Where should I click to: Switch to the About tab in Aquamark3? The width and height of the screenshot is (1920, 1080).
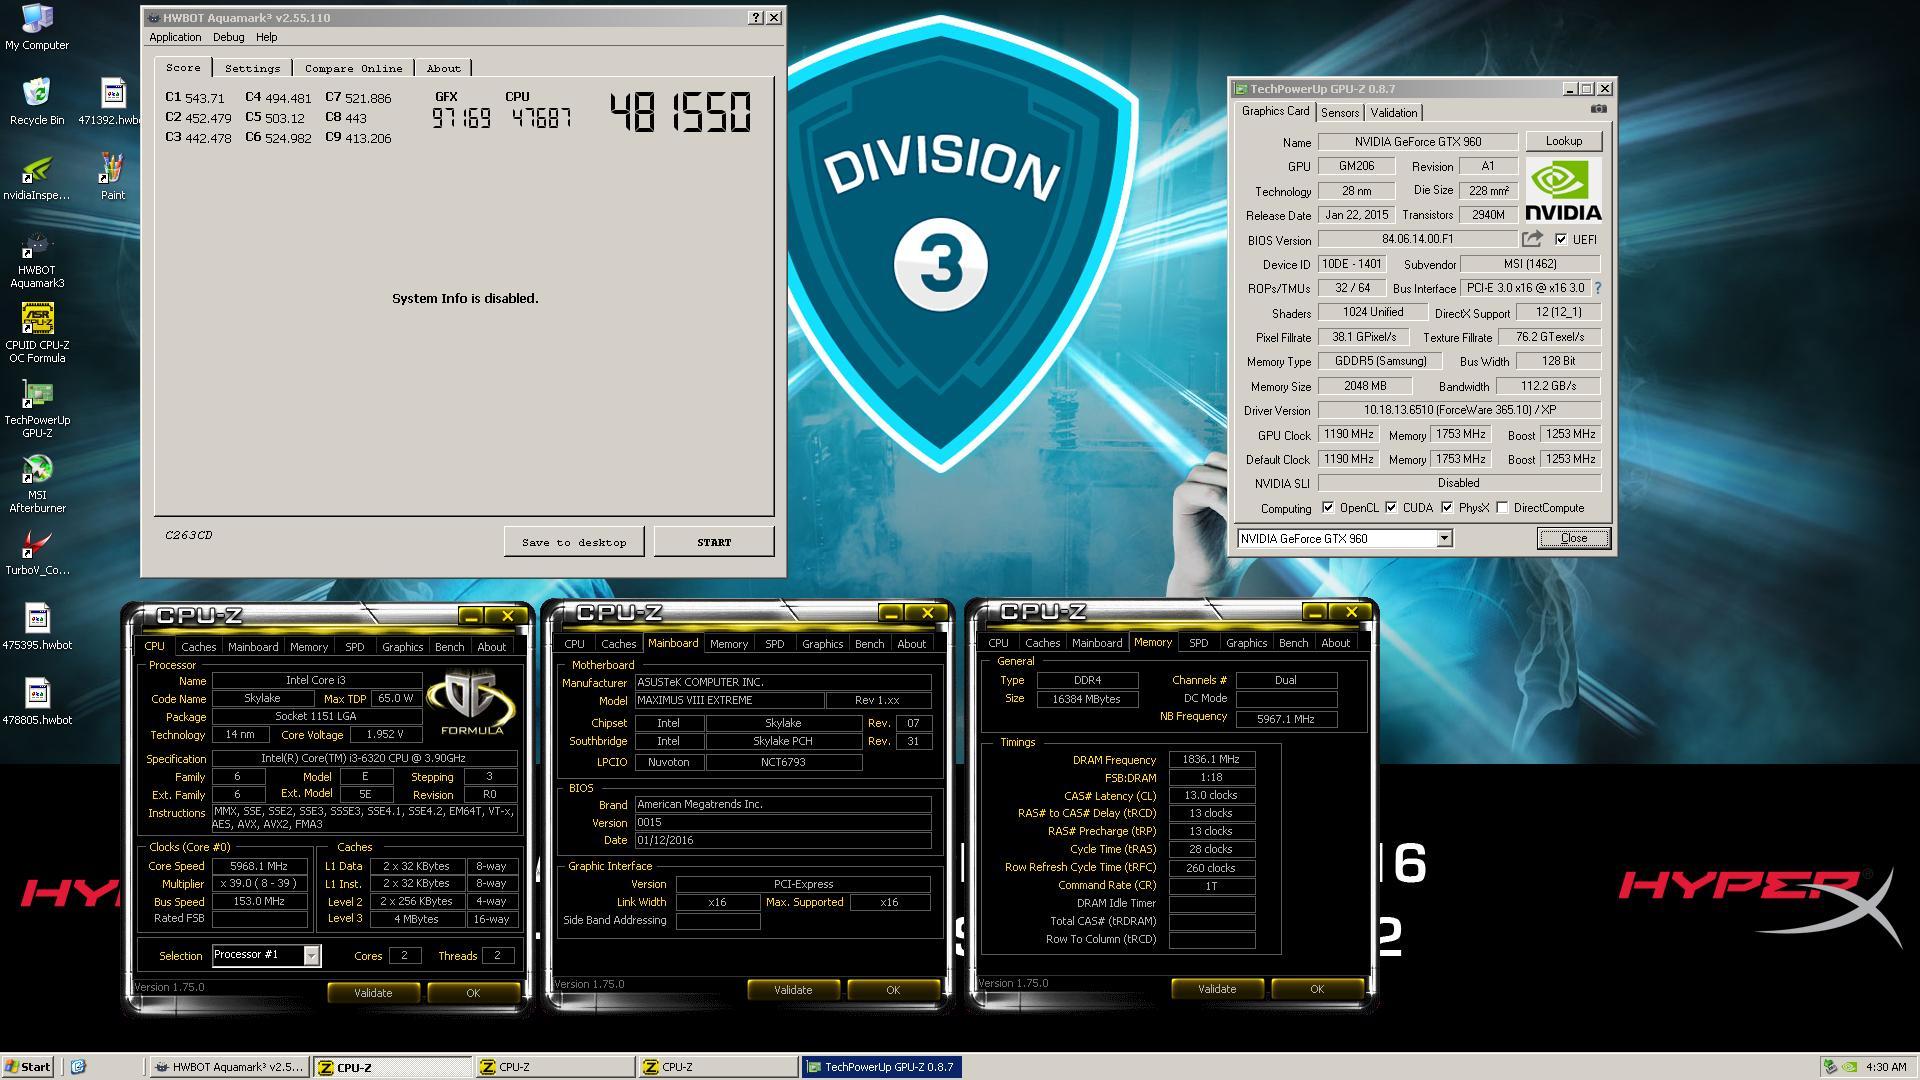click(443, 68)
